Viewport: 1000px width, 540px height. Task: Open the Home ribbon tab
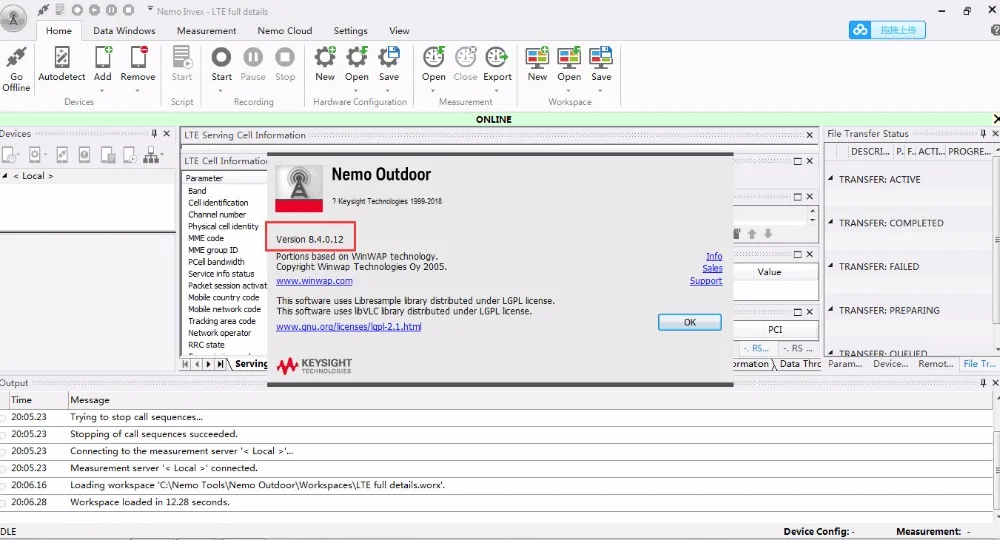[59, 31]
